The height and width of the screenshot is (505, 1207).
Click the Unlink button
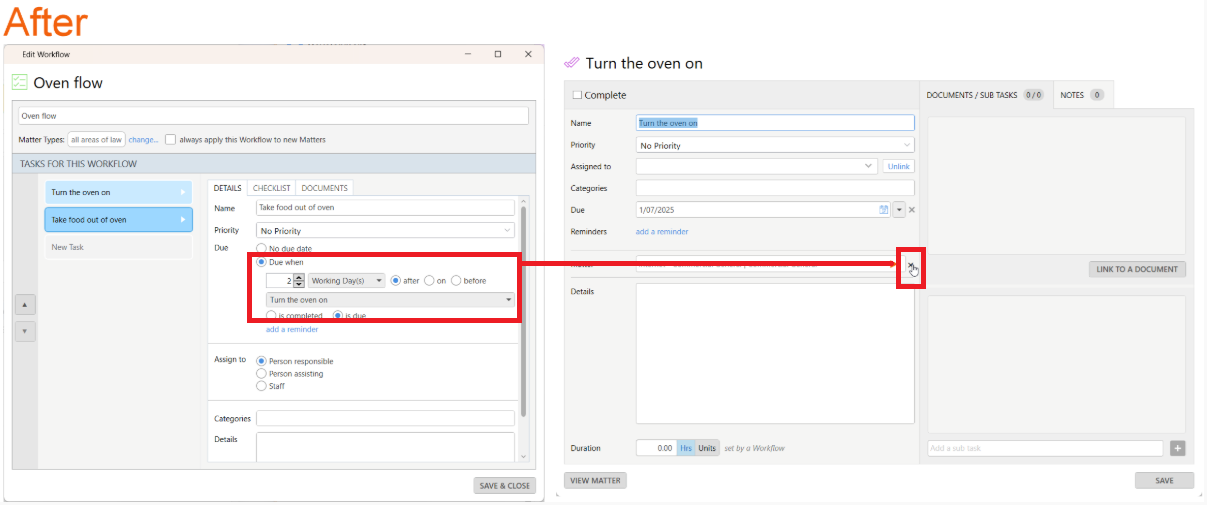898,166
